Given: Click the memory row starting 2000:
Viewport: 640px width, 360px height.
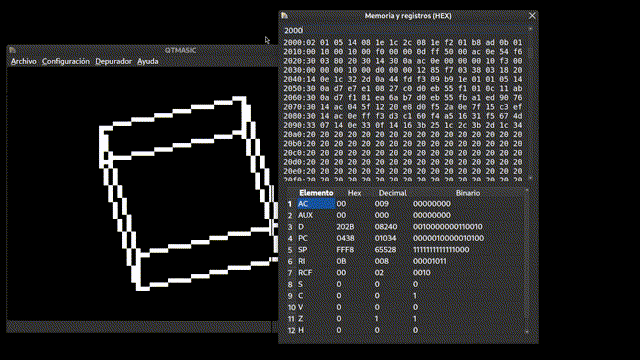Looking at the screenshot, I should 403,42.
